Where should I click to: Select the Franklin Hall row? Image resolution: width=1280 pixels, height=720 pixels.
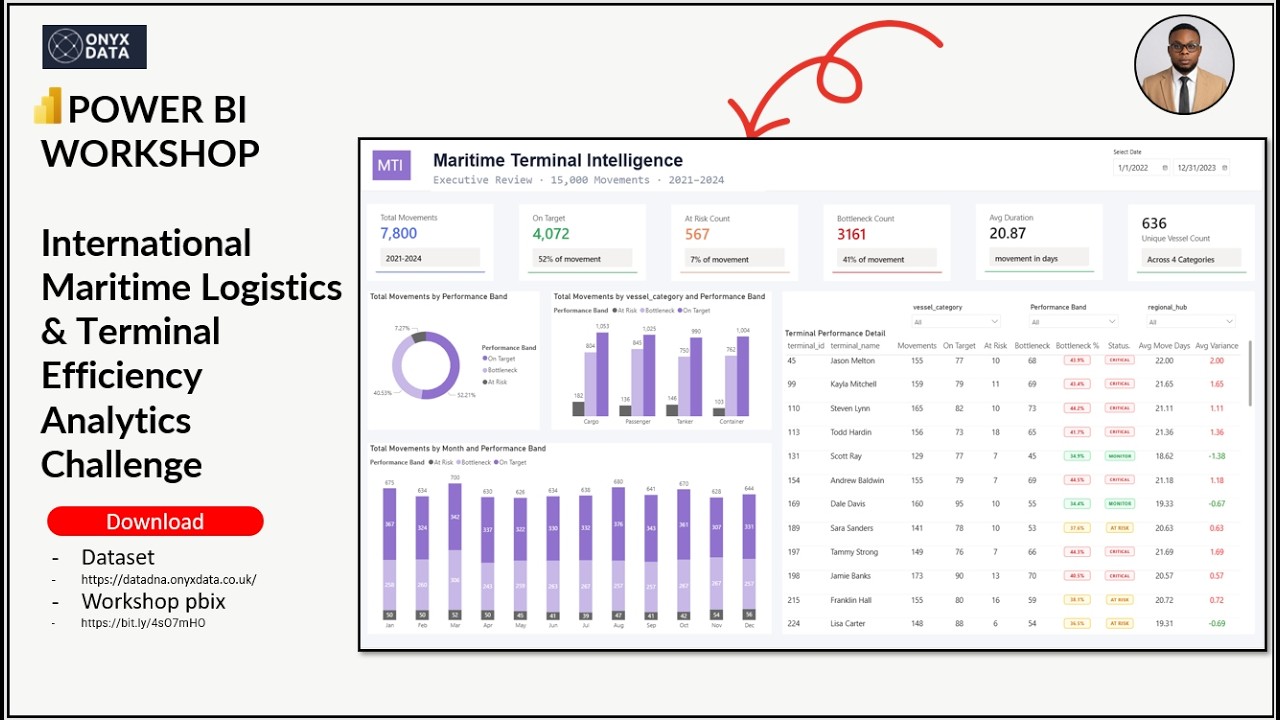click(x=1014, y=600)
